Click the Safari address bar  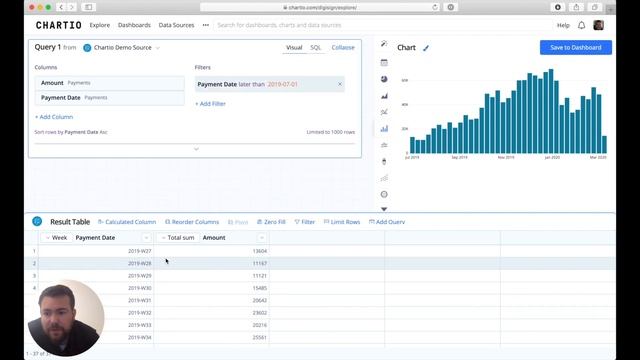[x=320, y=7]
